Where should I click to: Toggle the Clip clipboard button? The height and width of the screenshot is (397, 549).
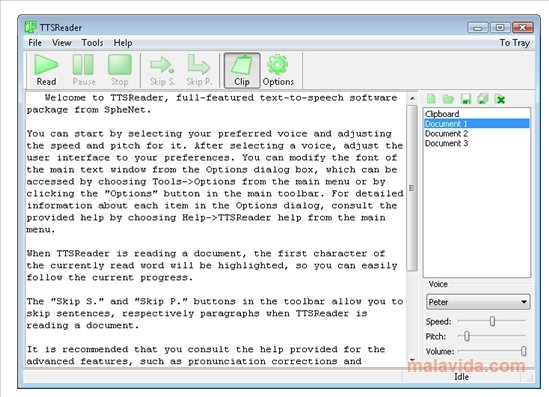click(242, 70)
